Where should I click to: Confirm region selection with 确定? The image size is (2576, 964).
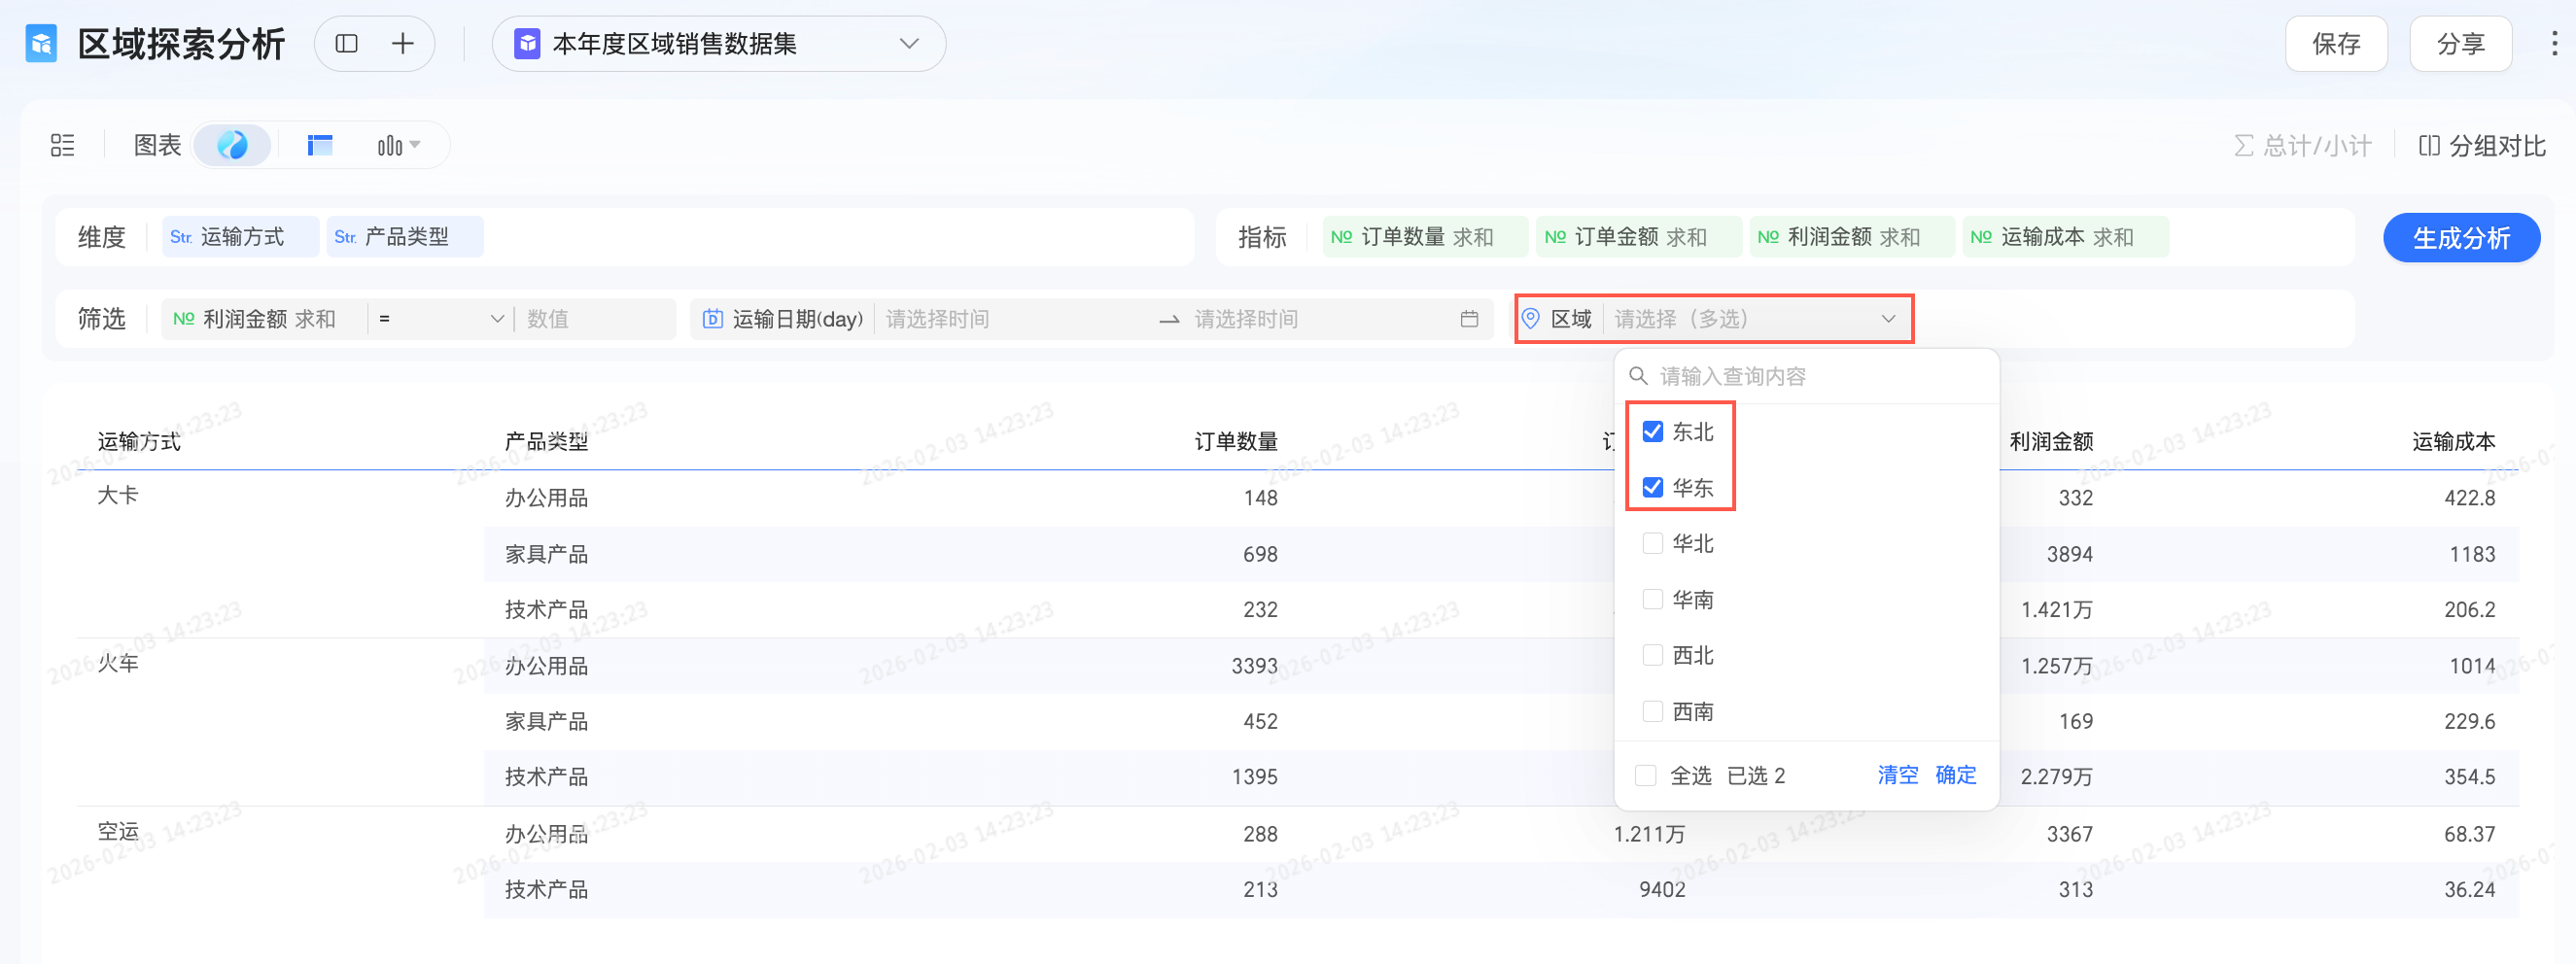[x=1955, y=775]
